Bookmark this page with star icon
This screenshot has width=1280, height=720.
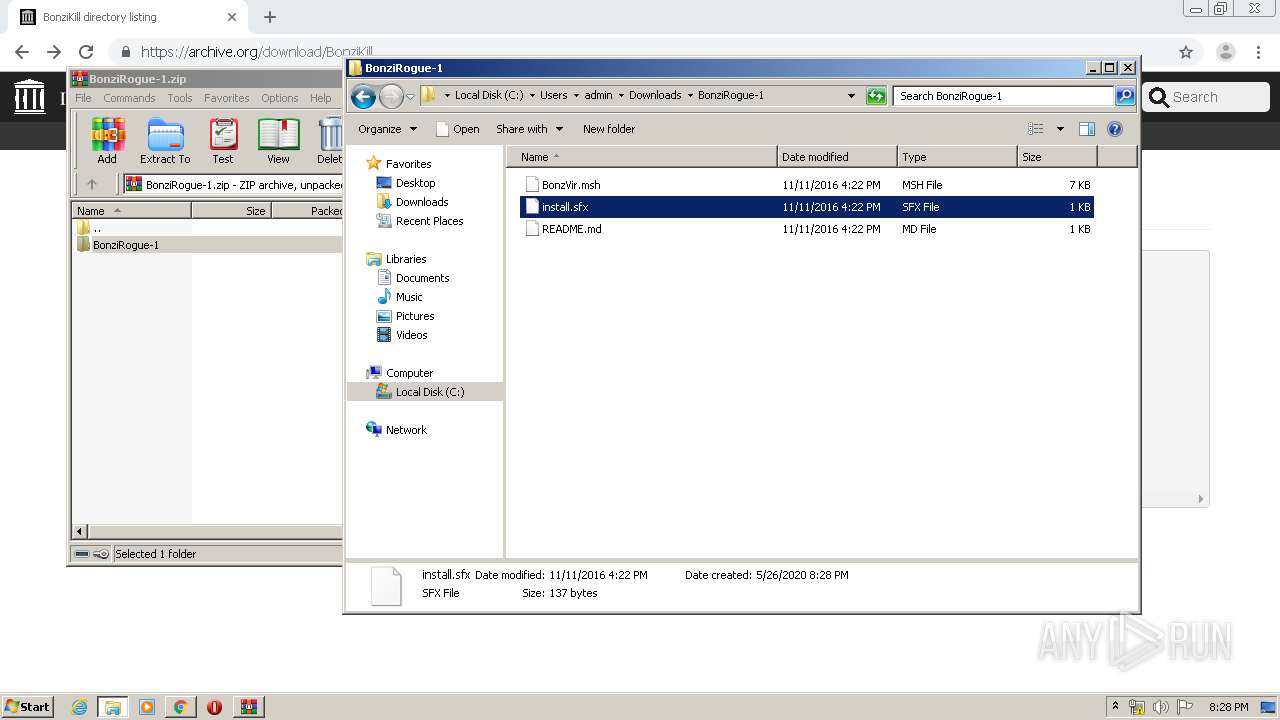pos(1186,52)
